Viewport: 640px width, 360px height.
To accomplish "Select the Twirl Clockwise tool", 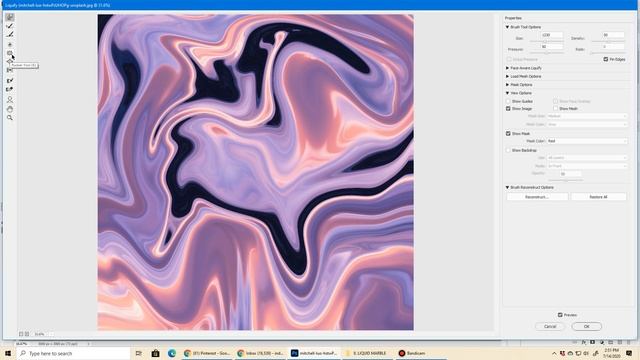I will pos(10,44).
